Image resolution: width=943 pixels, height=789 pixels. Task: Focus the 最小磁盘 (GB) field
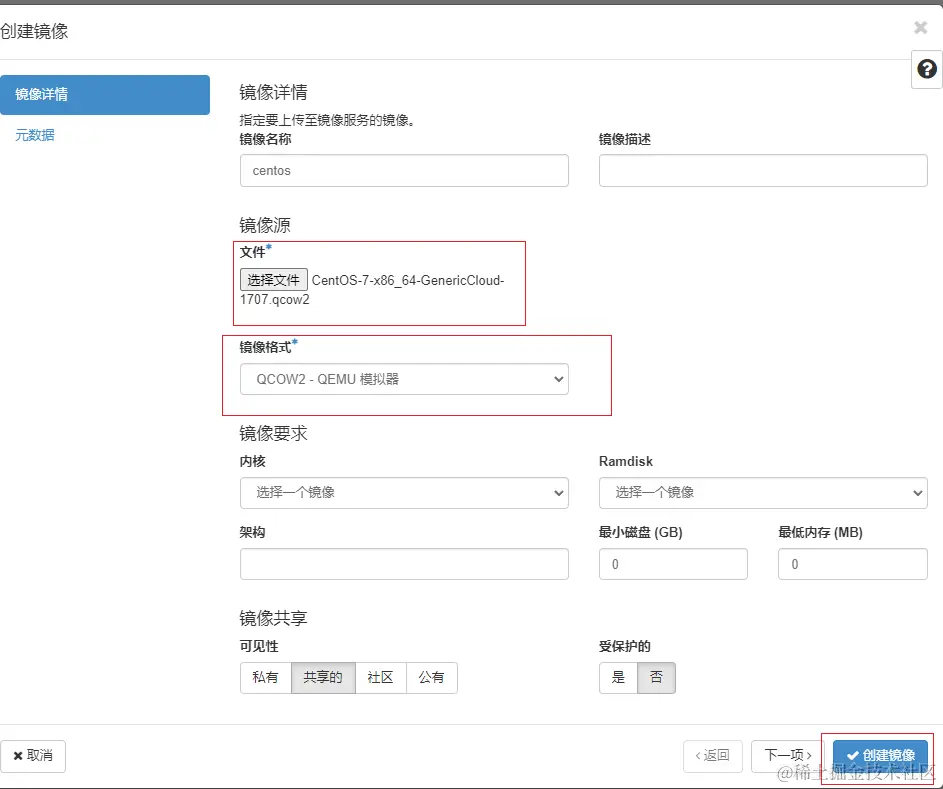(673, 564)
